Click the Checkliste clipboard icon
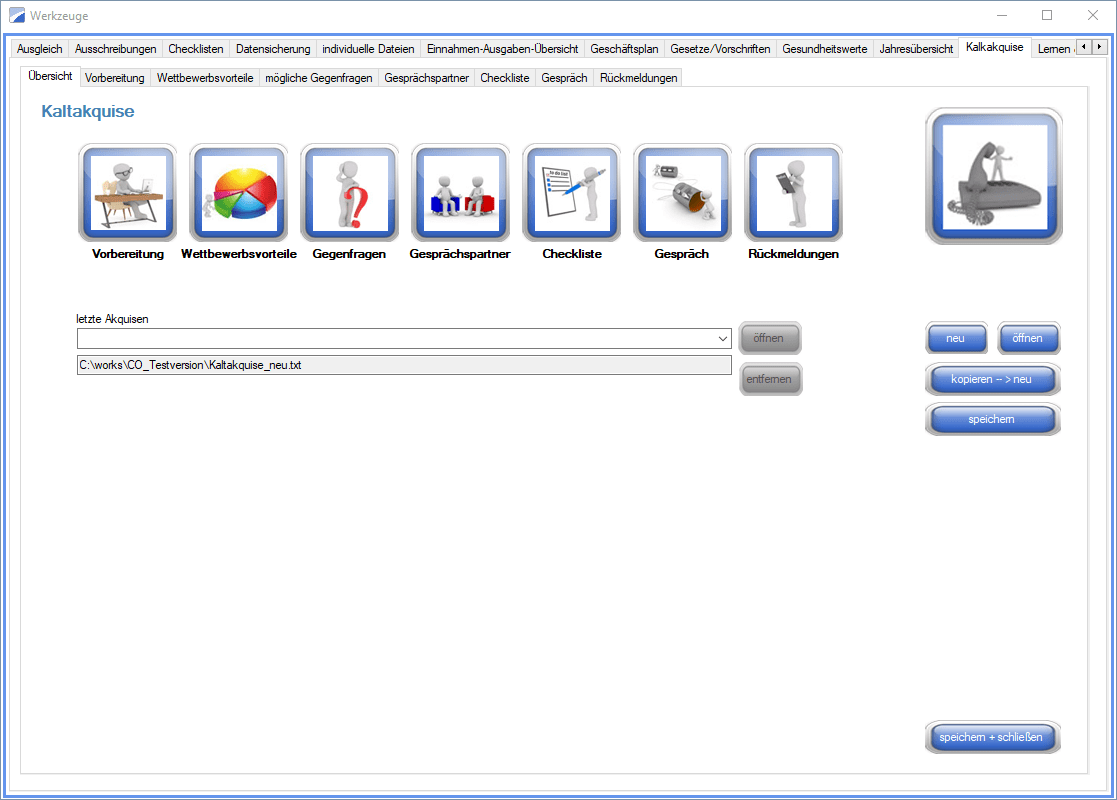 tap(571, 192)
